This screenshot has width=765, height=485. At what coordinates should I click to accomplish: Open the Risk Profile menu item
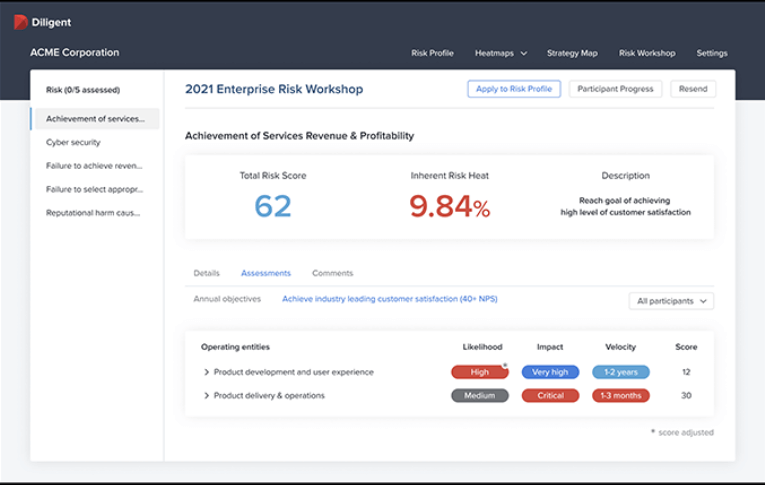(x=432, y=53)
